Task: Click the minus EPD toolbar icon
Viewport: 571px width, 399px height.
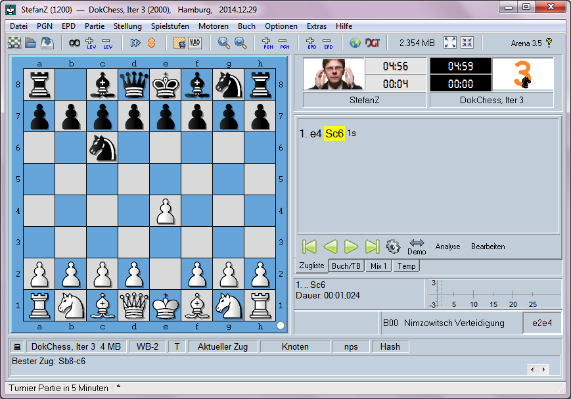Action: coord(328,43)
